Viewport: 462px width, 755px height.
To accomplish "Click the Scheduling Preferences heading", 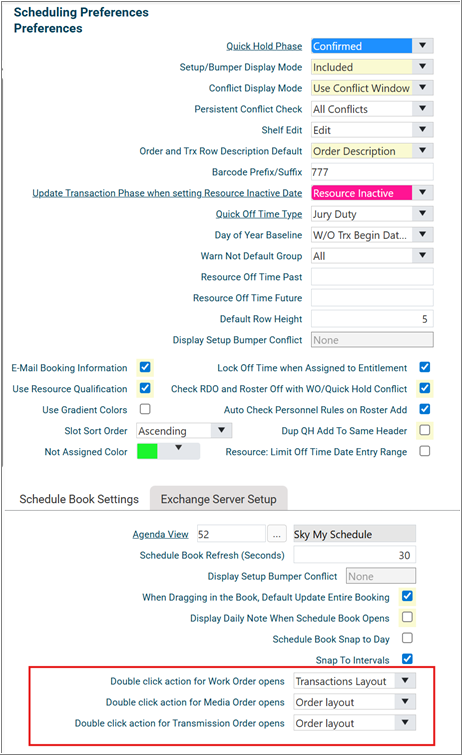I will pos(81,12).
